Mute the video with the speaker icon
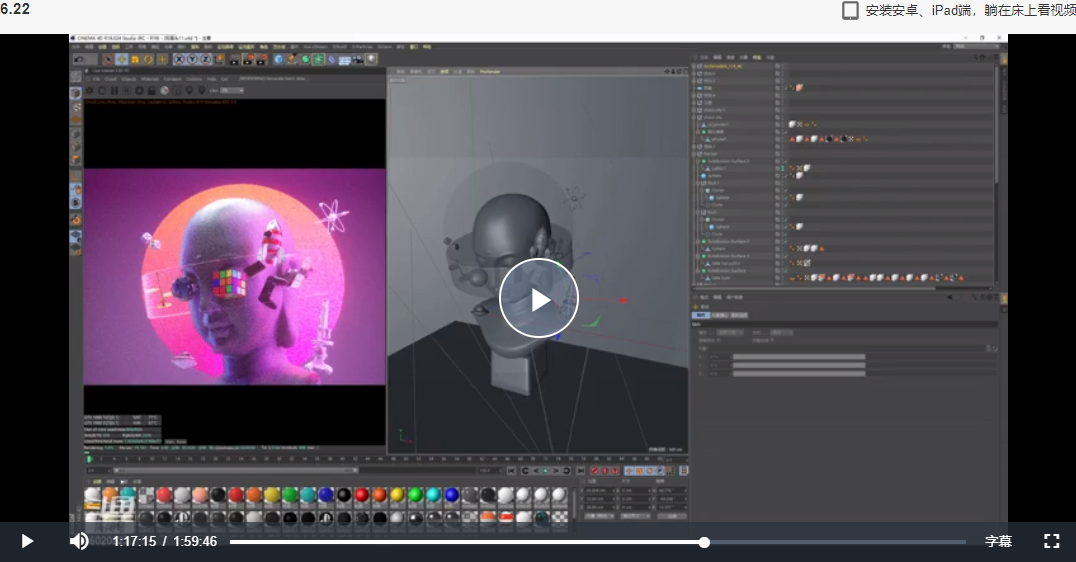Image resolution: width=1076 pixels, height=562 pixels. [79, 541]
